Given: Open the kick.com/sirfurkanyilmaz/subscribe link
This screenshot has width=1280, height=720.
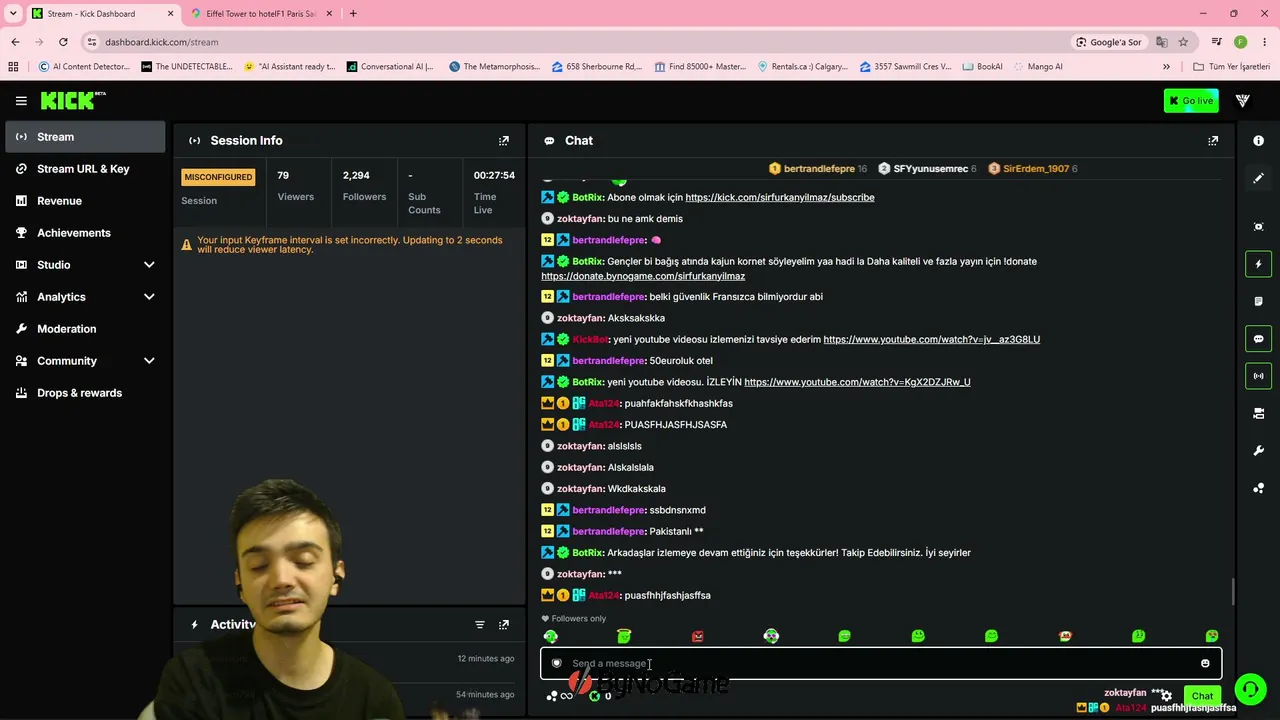Looking at the screenshot, I should [x=780, y=197].
